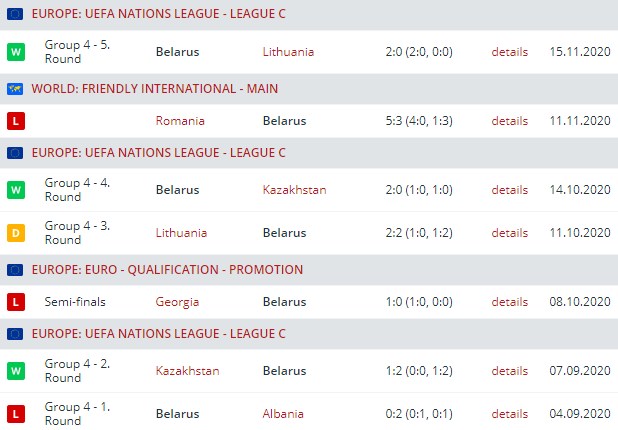Screen dimensions: 618x430
Task: Click the yellow D badge for Lithuania–Belarus draw
Action: click(16, 233)
